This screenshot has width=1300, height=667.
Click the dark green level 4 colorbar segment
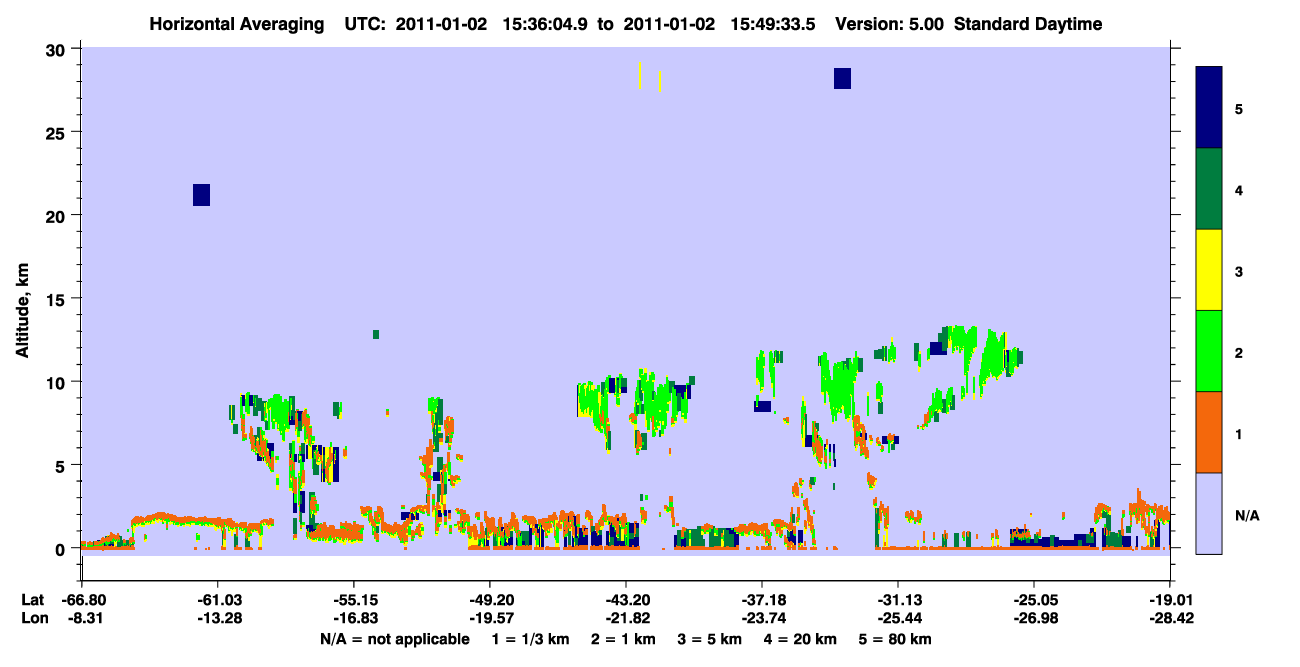coord(1209,189)
